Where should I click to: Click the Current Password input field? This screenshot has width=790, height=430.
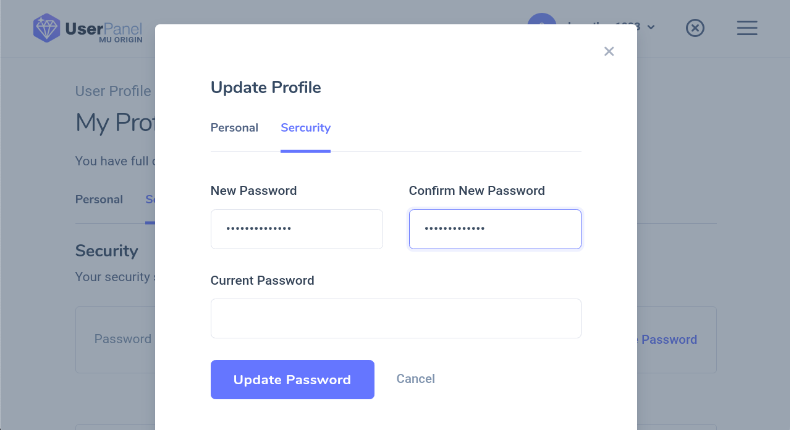click(395, 318)
